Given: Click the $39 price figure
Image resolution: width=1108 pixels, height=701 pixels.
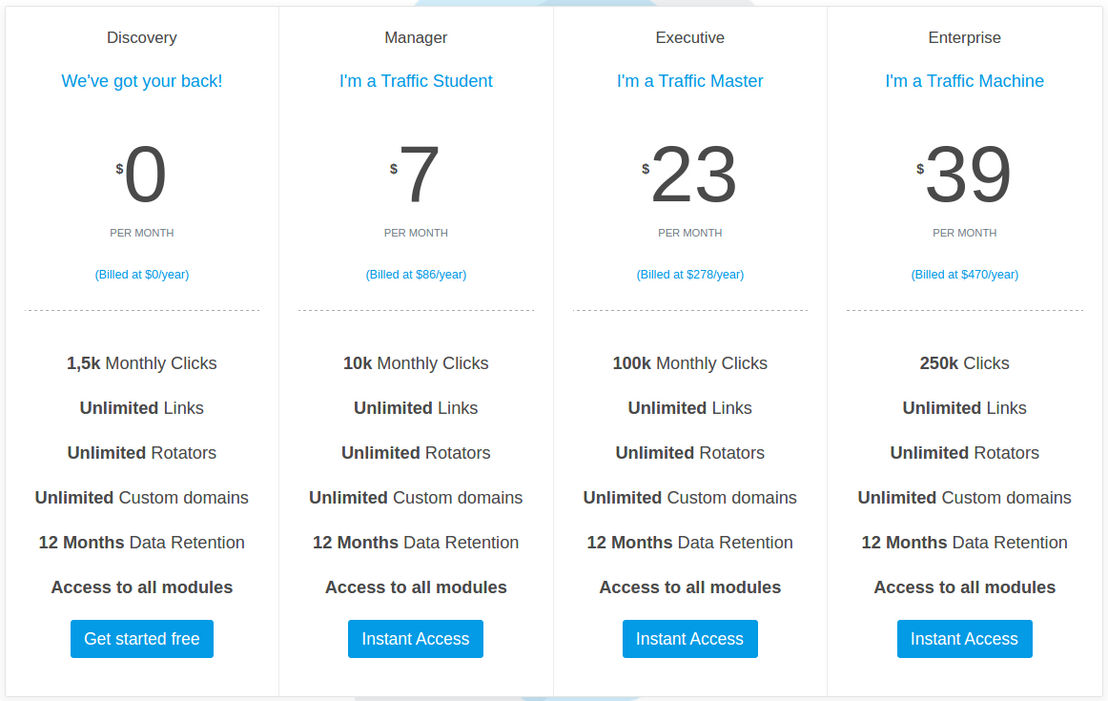Looking at the screenshot, I should coord(965,174).
